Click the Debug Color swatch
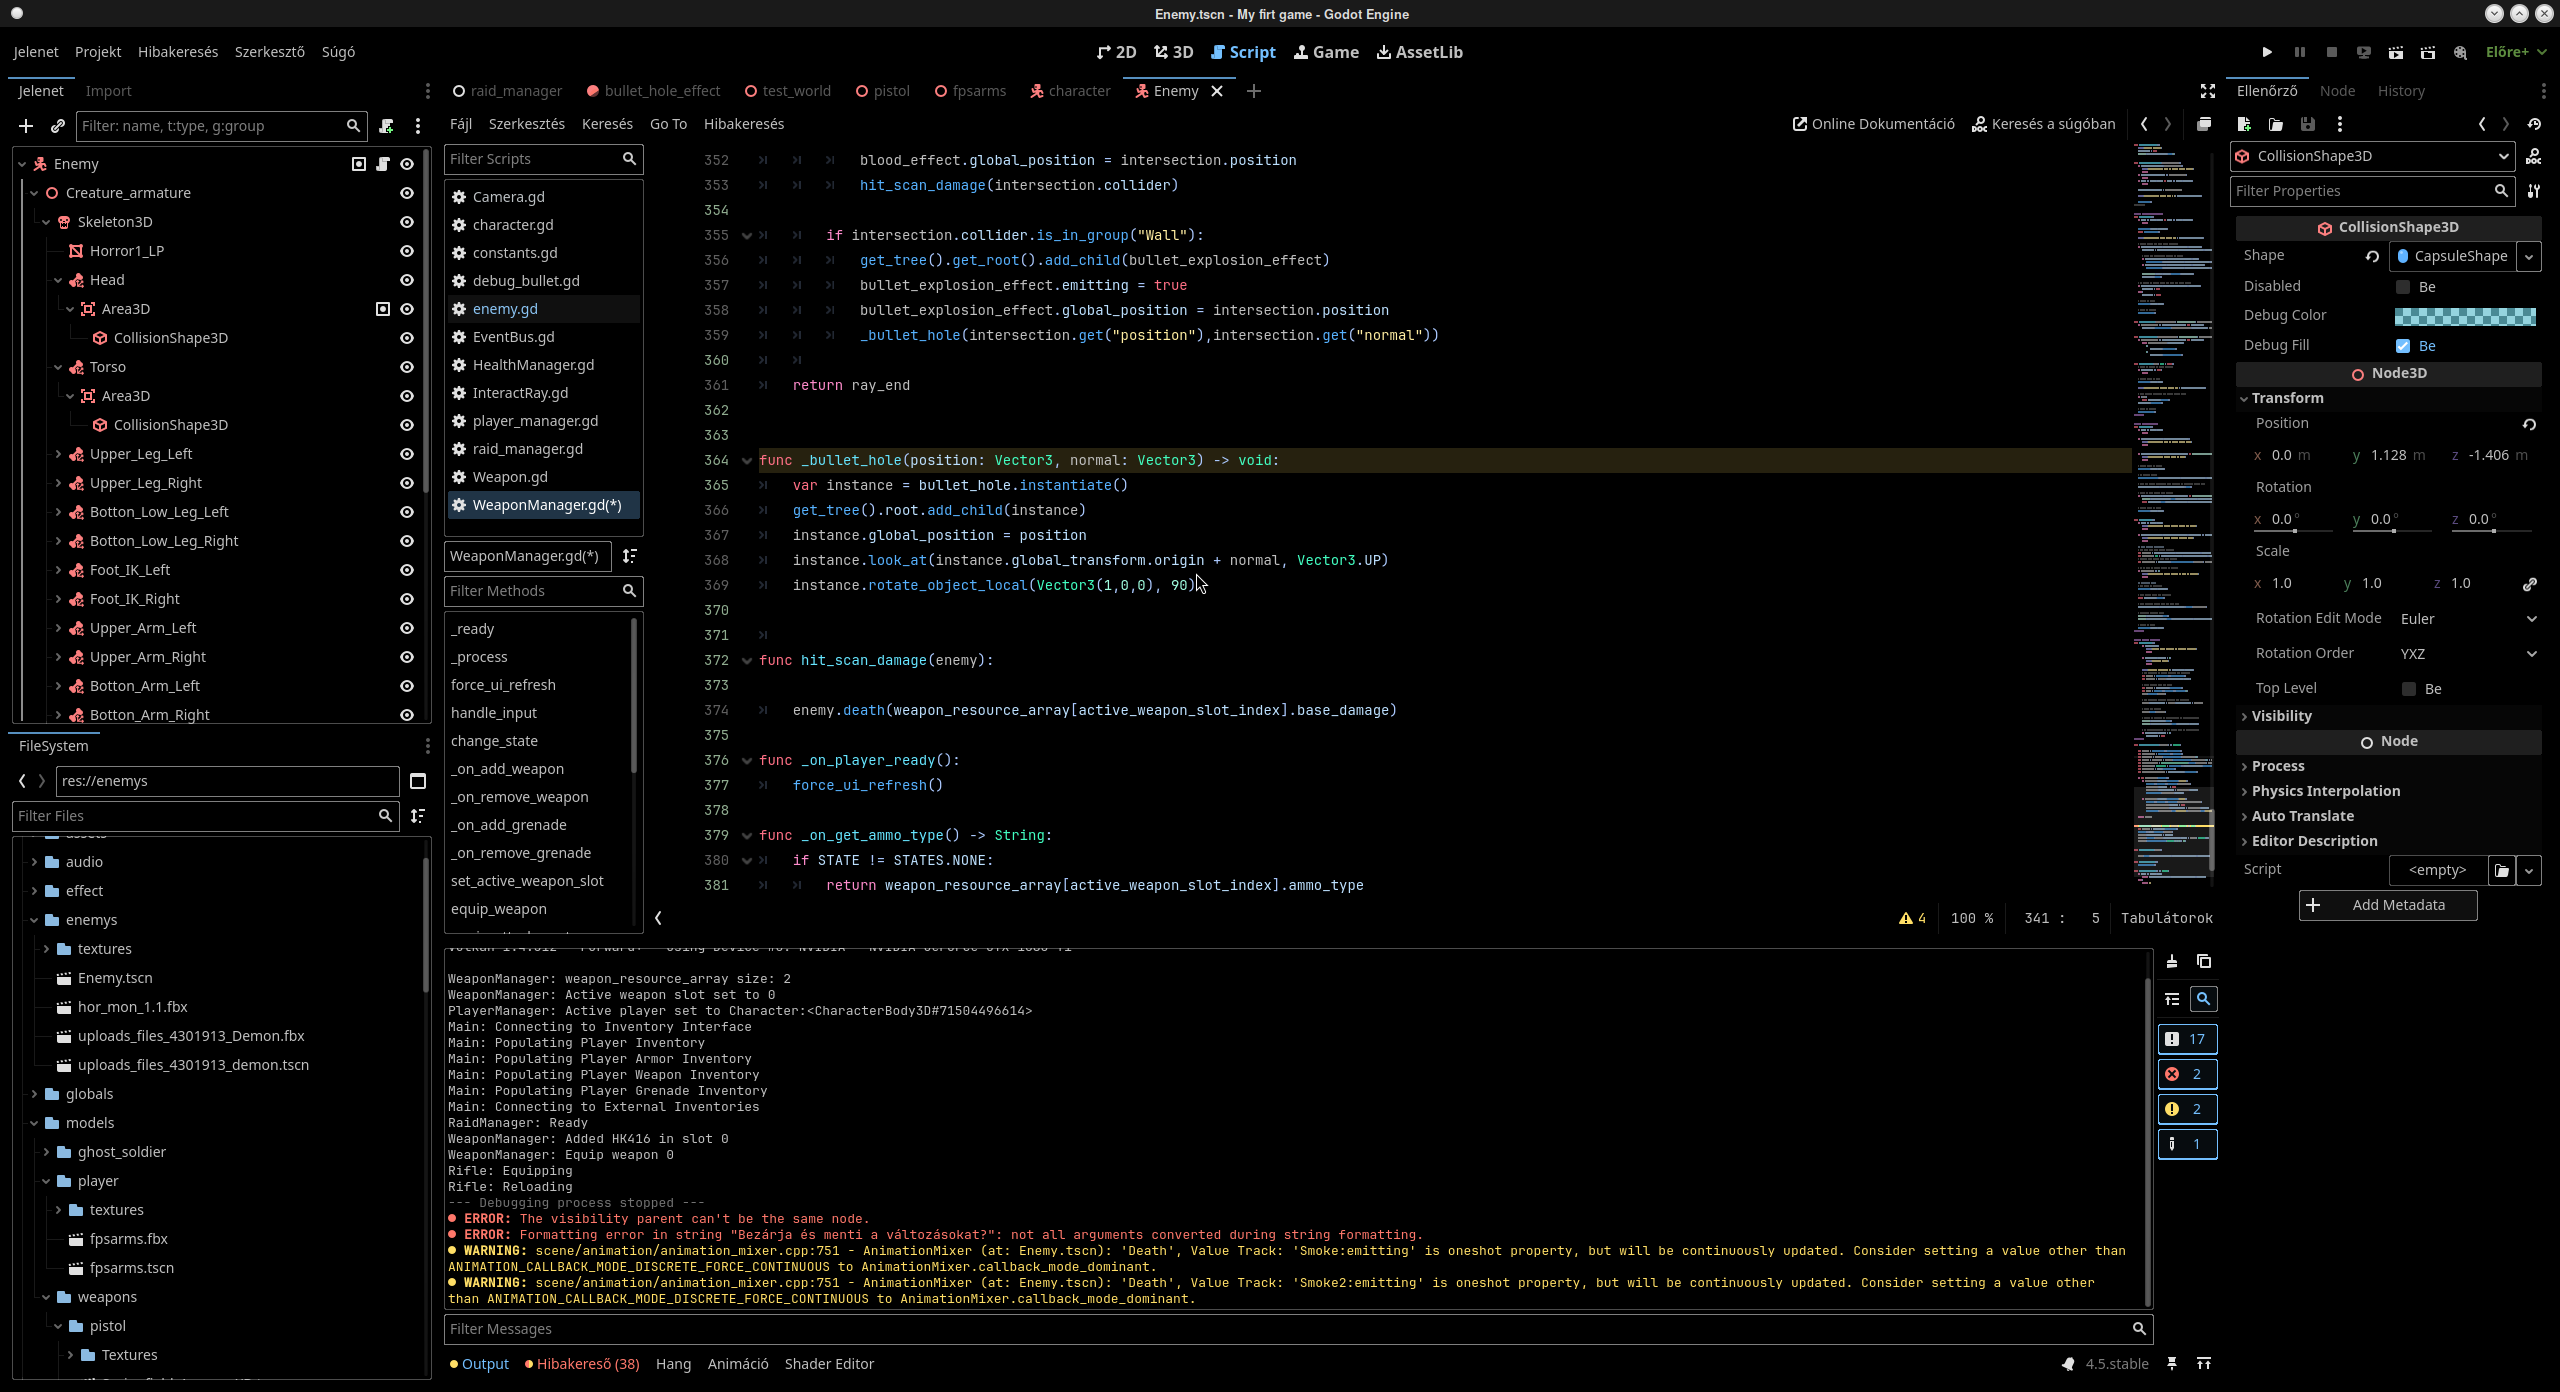The width and height of the screenshot is (2560, 1392). click(x=2464, y=316)
